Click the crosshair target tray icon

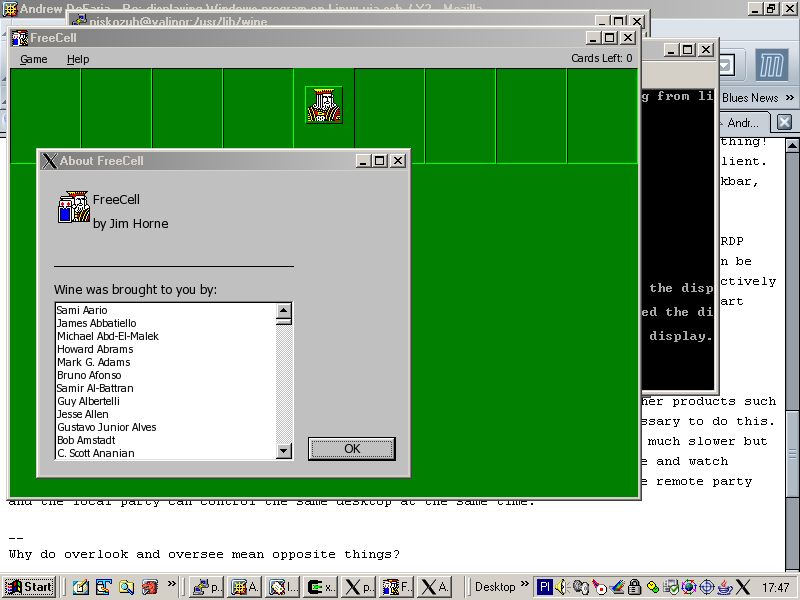click(707, 587)
